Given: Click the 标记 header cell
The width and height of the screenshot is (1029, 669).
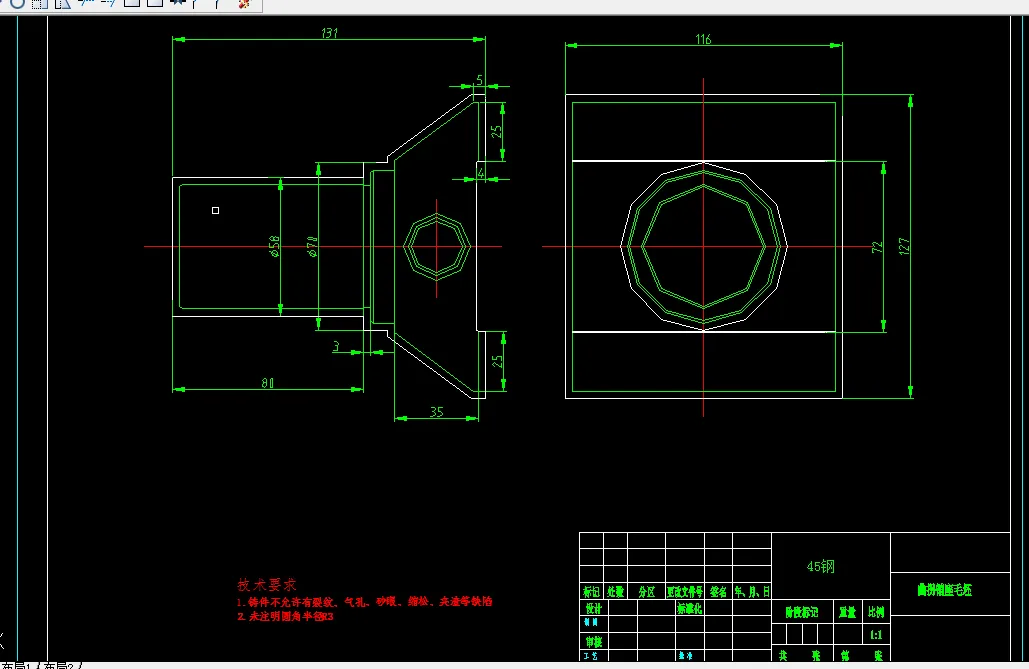Looking at the screenshot, I should 591,592.
